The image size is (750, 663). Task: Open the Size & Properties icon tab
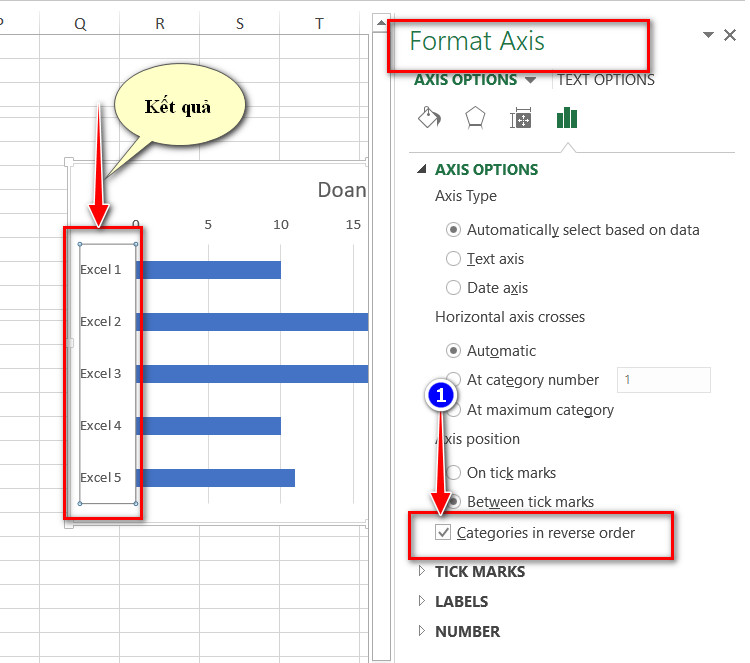point(520,118)
